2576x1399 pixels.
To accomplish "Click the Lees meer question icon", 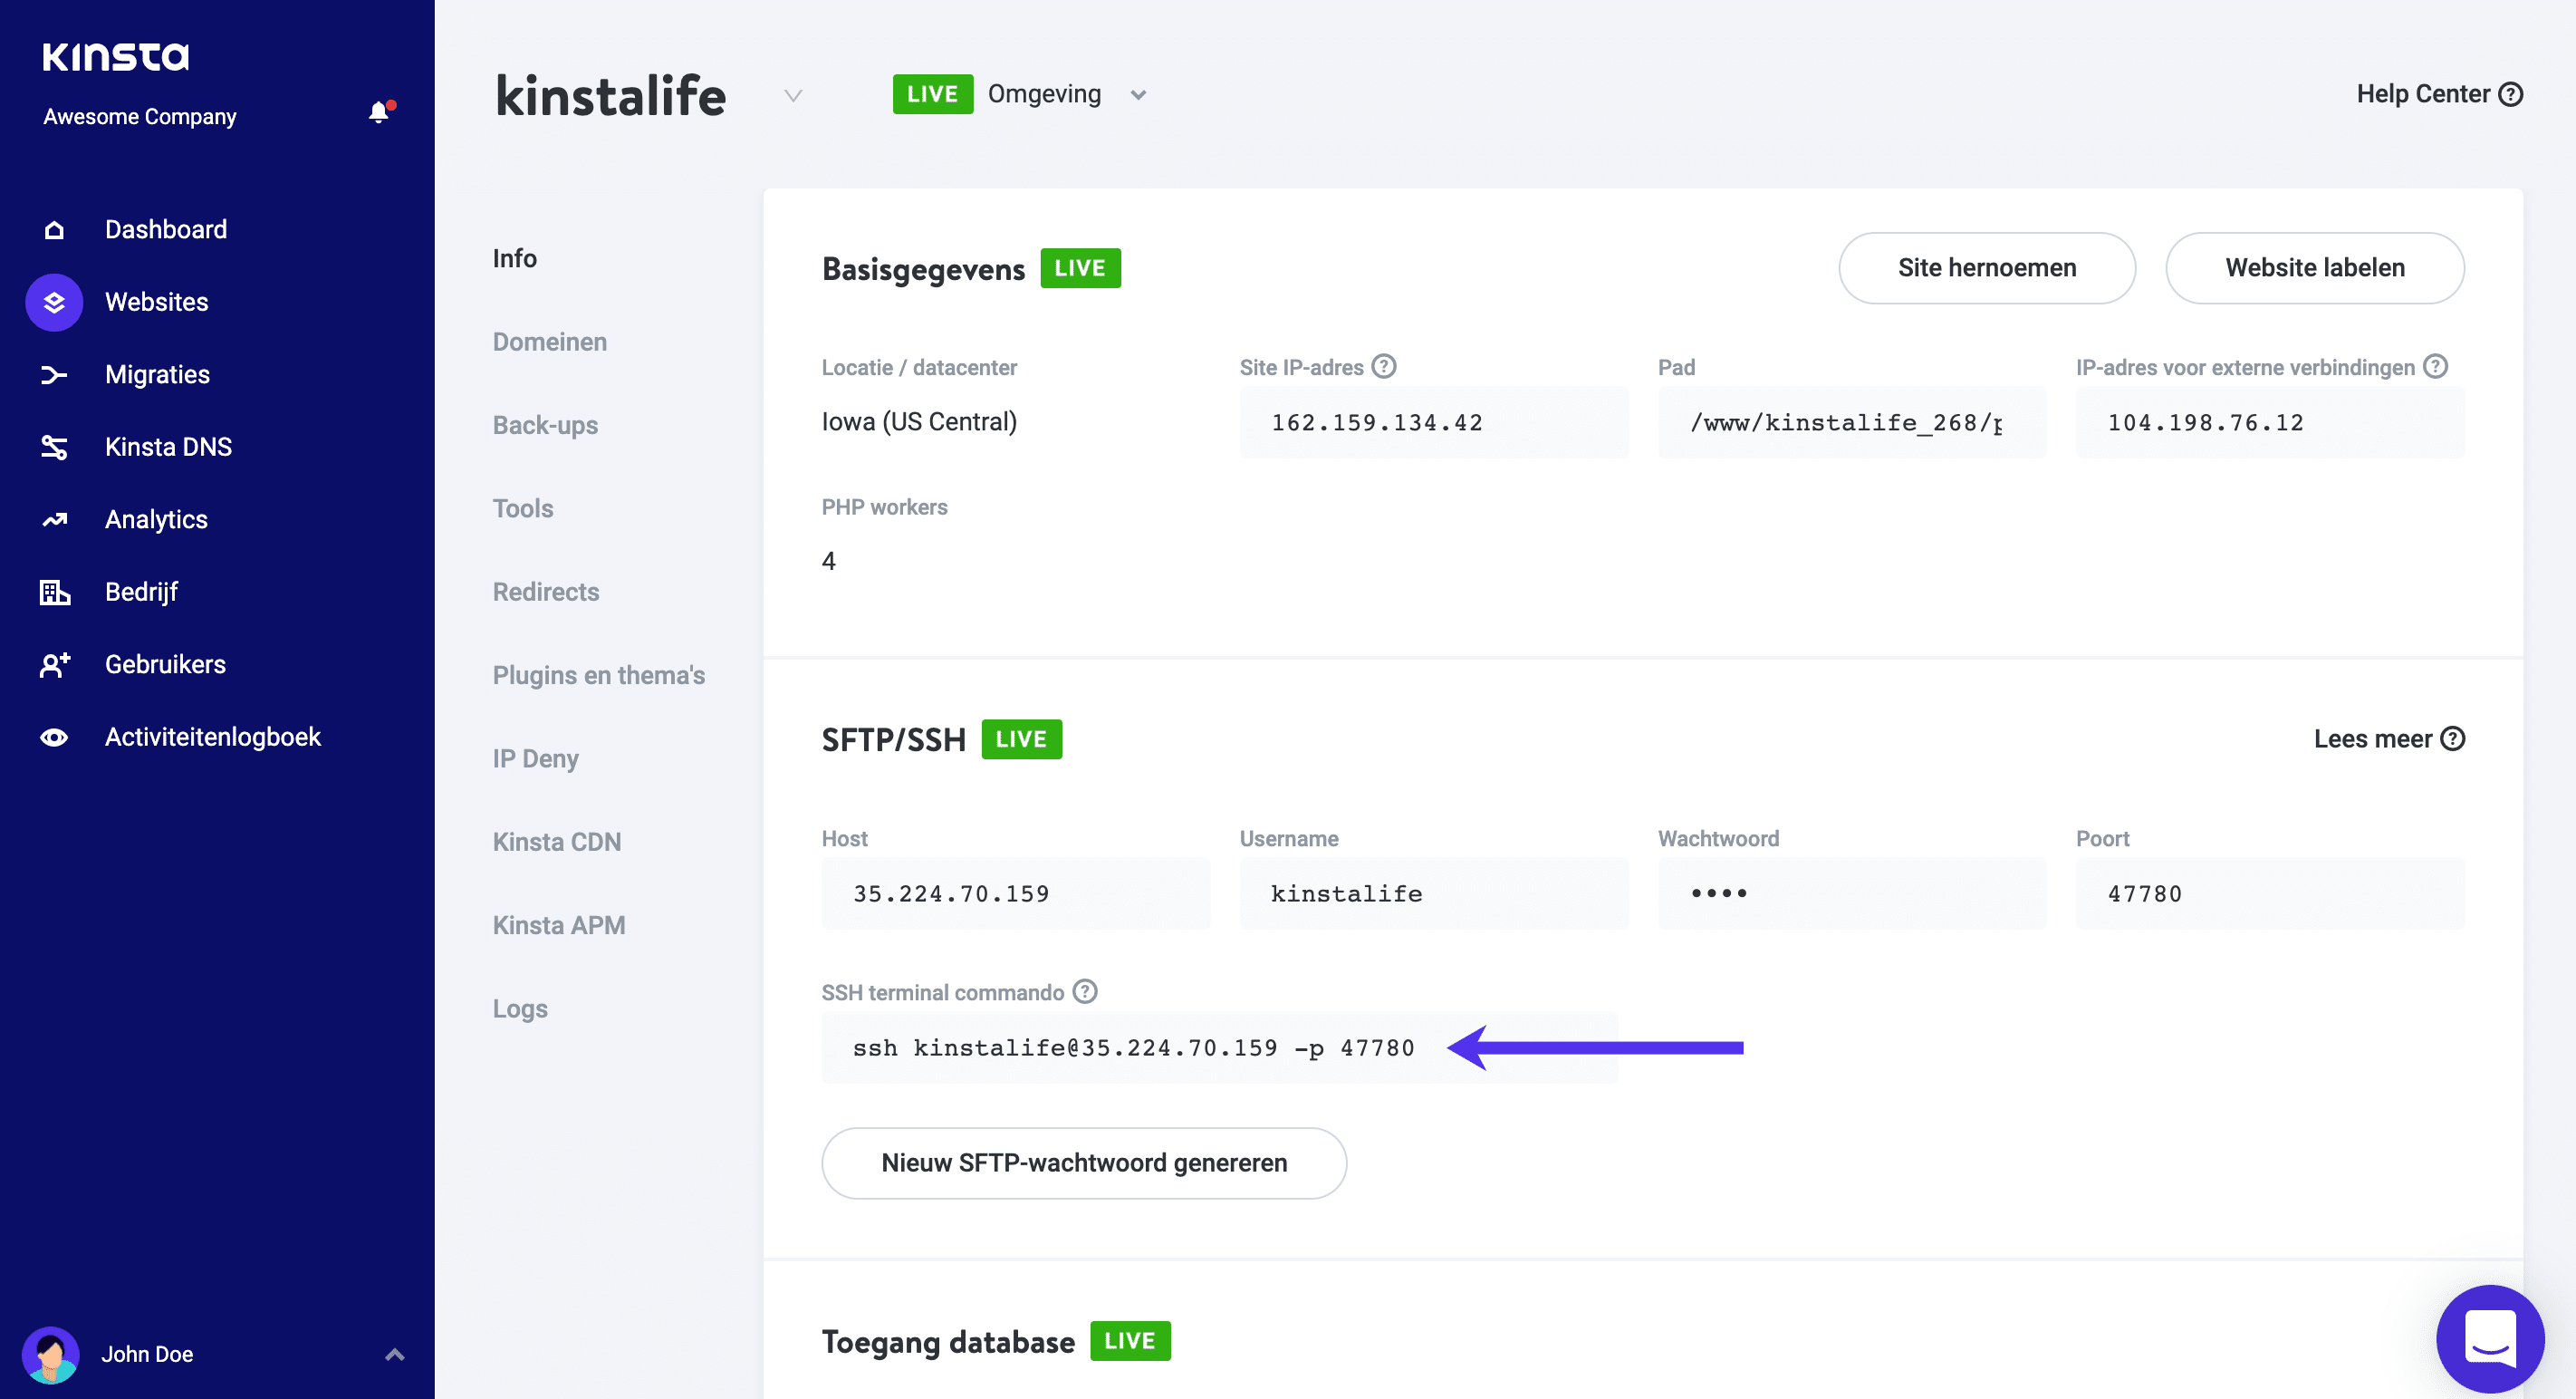I will 2452,739.
